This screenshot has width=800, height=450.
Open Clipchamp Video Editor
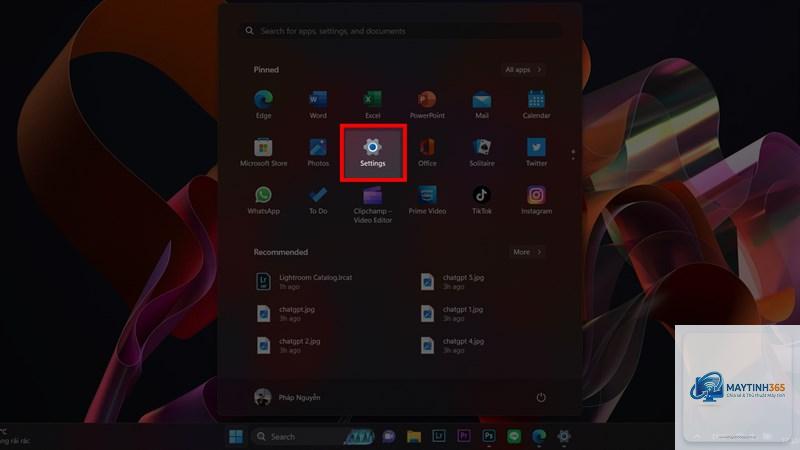point(372,204)
